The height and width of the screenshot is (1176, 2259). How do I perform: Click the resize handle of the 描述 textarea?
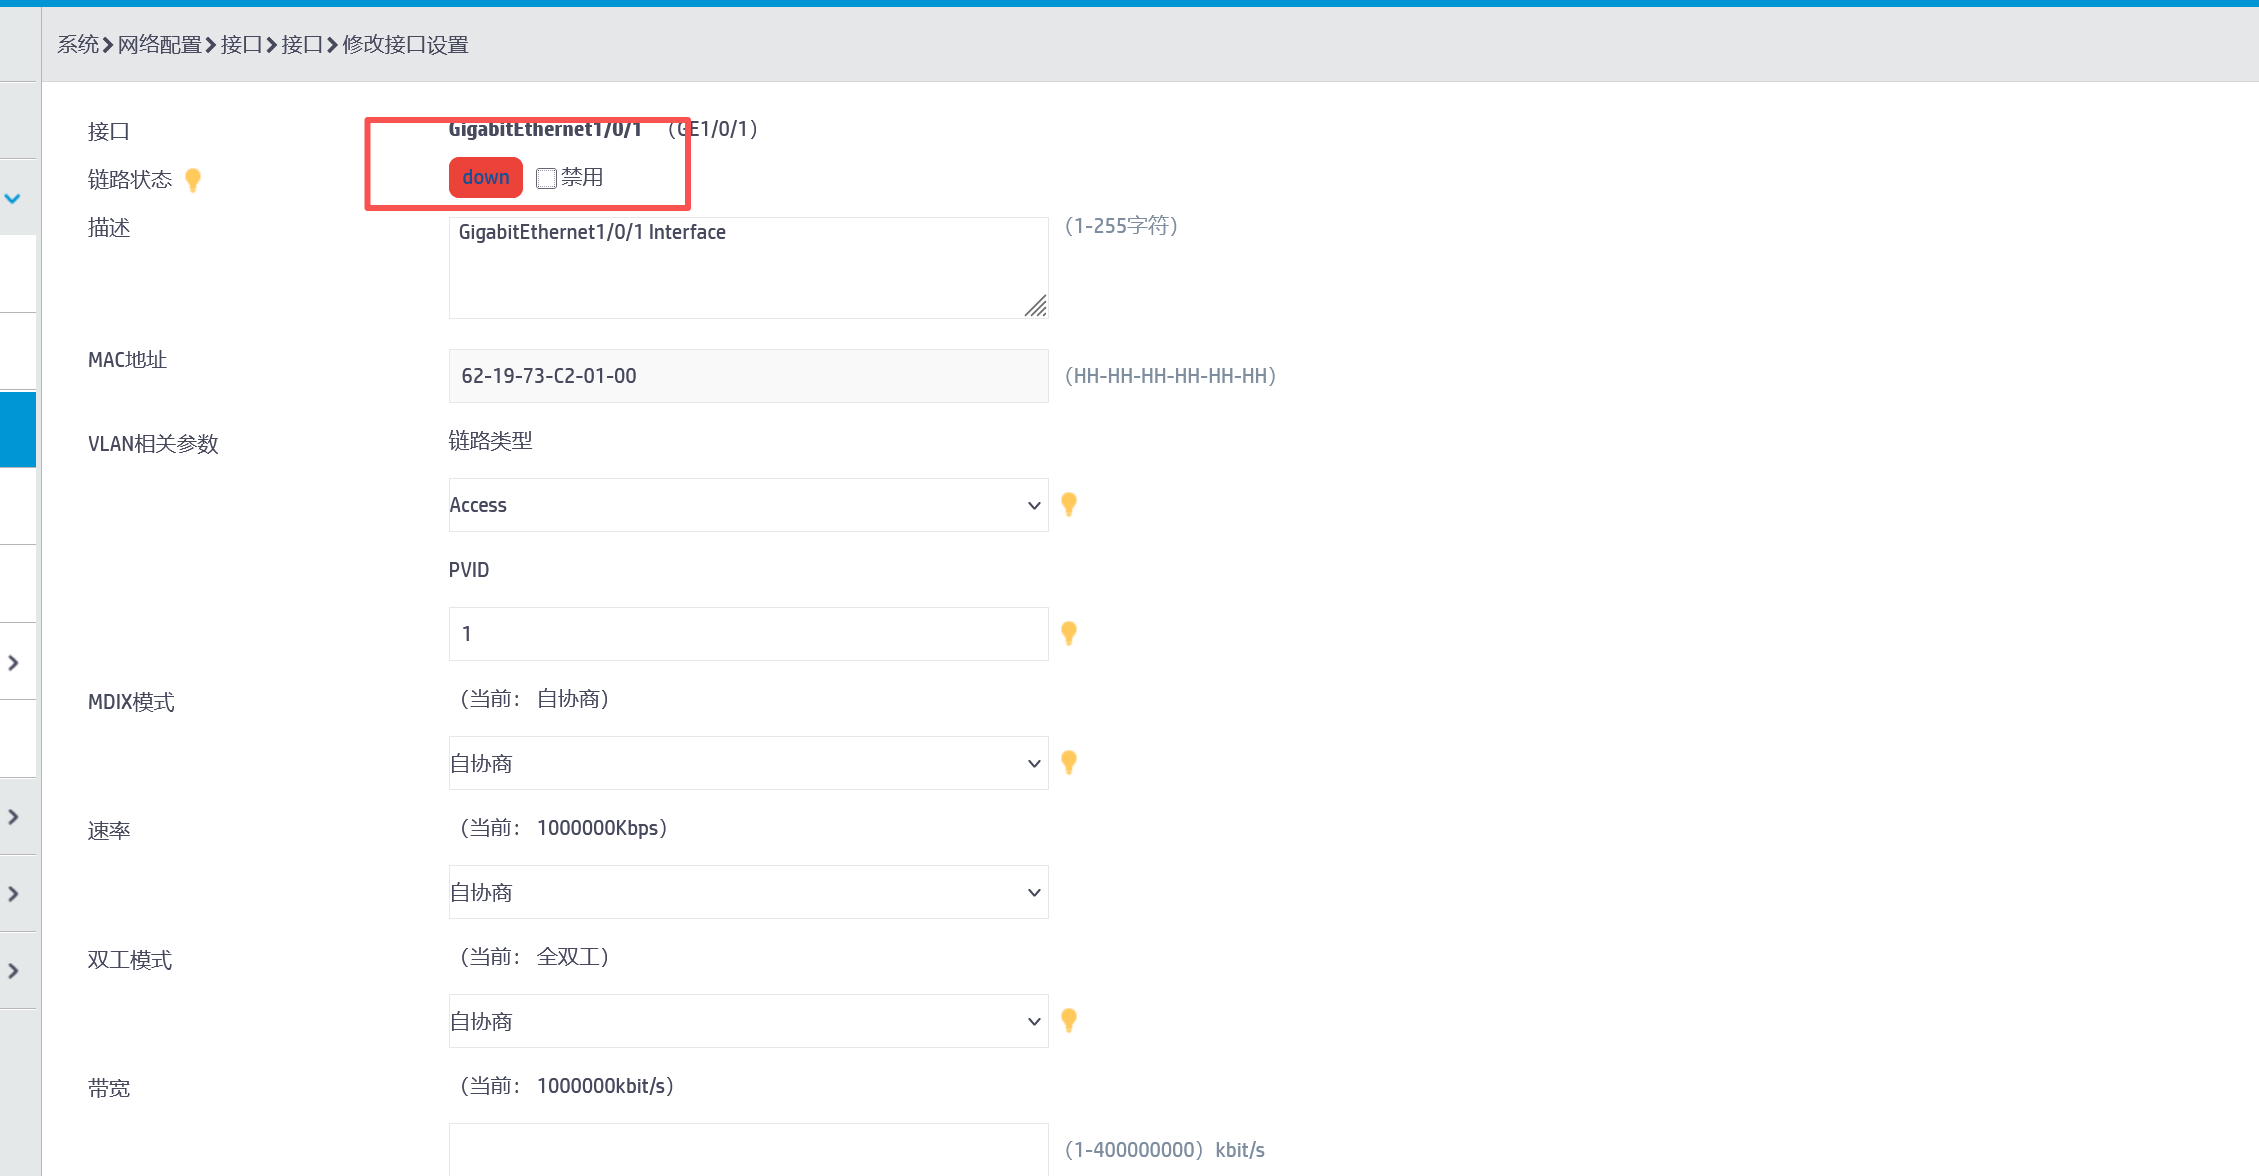1036,306
